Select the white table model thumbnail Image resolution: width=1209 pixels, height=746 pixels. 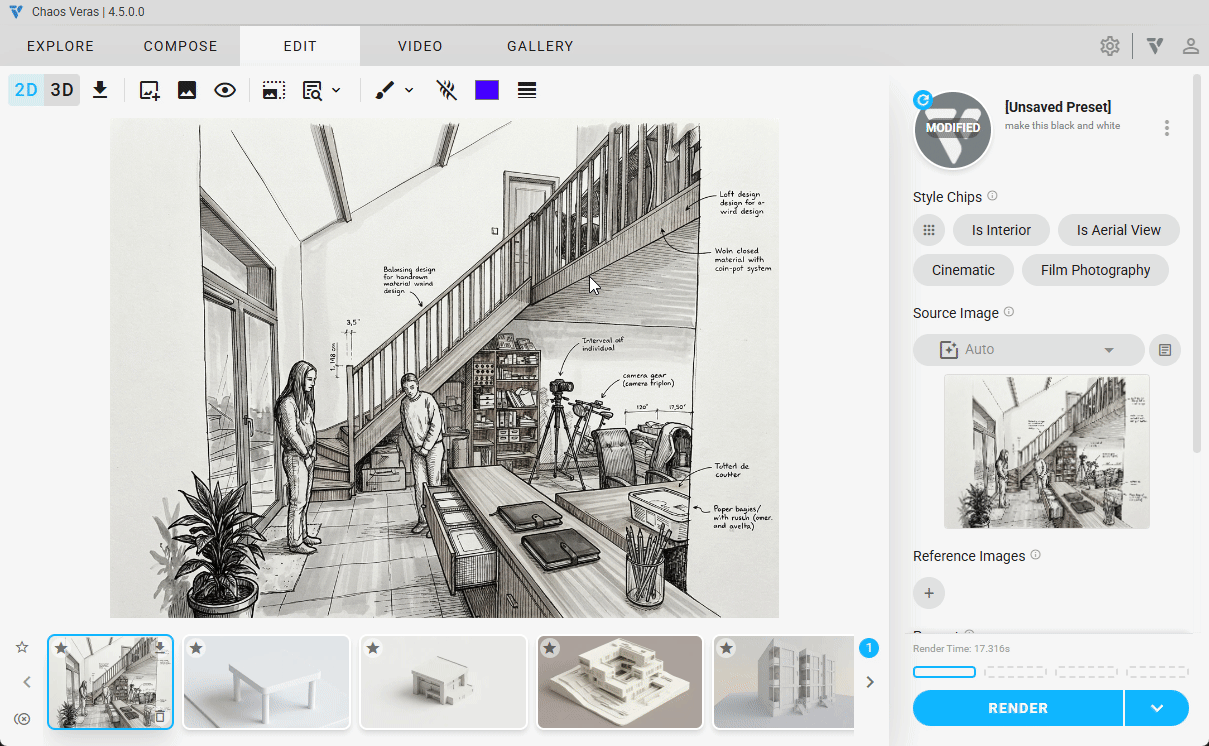tap(266, 682)
